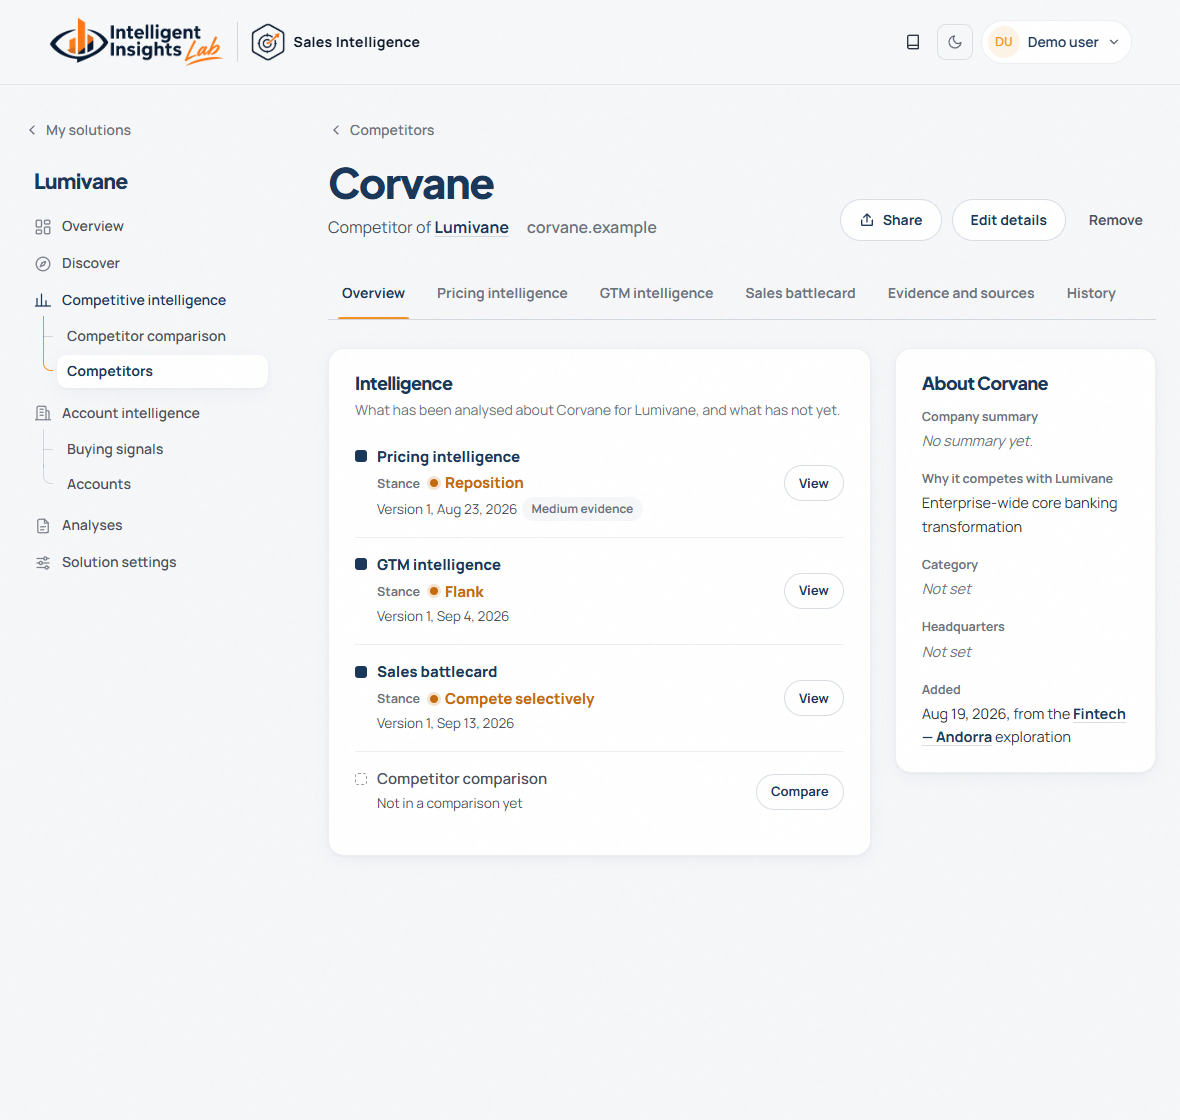Click the DU user avatar

point(1004,42)
